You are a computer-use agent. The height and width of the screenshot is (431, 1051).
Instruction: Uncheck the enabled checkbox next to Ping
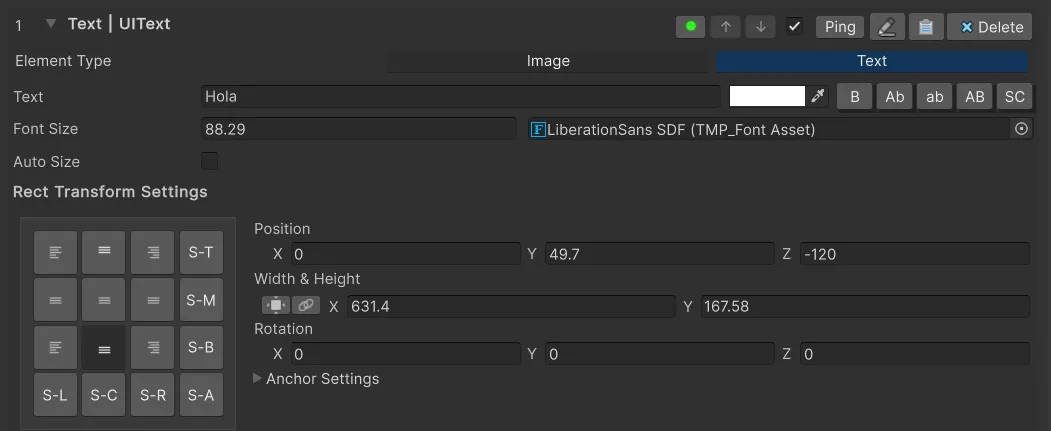tap(795, 27)
